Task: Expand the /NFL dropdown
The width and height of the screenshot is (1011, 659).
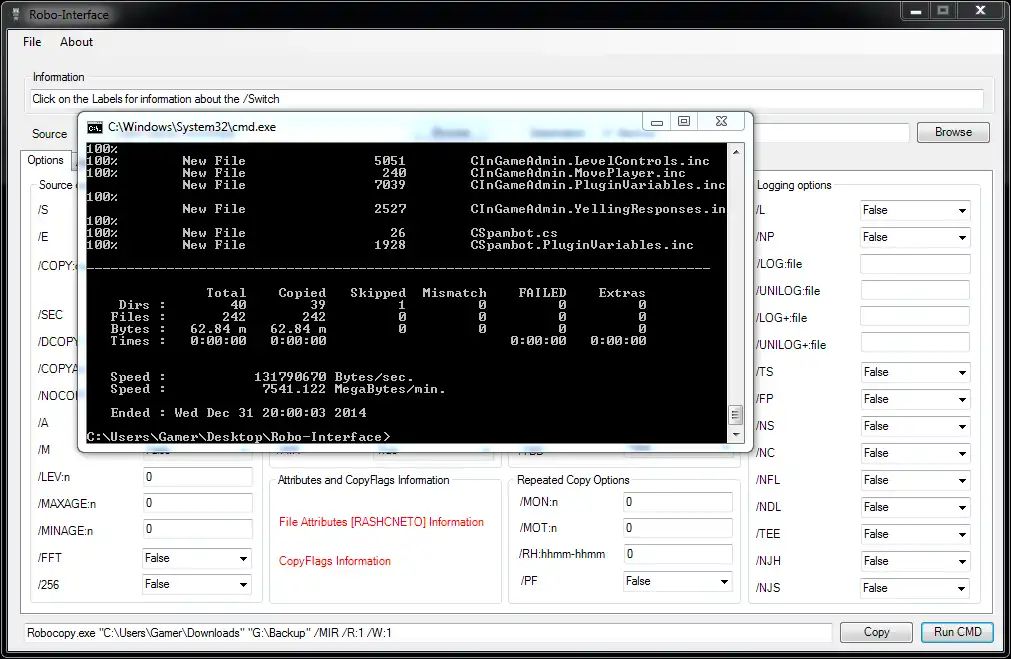Action: [x=915, y=480]
